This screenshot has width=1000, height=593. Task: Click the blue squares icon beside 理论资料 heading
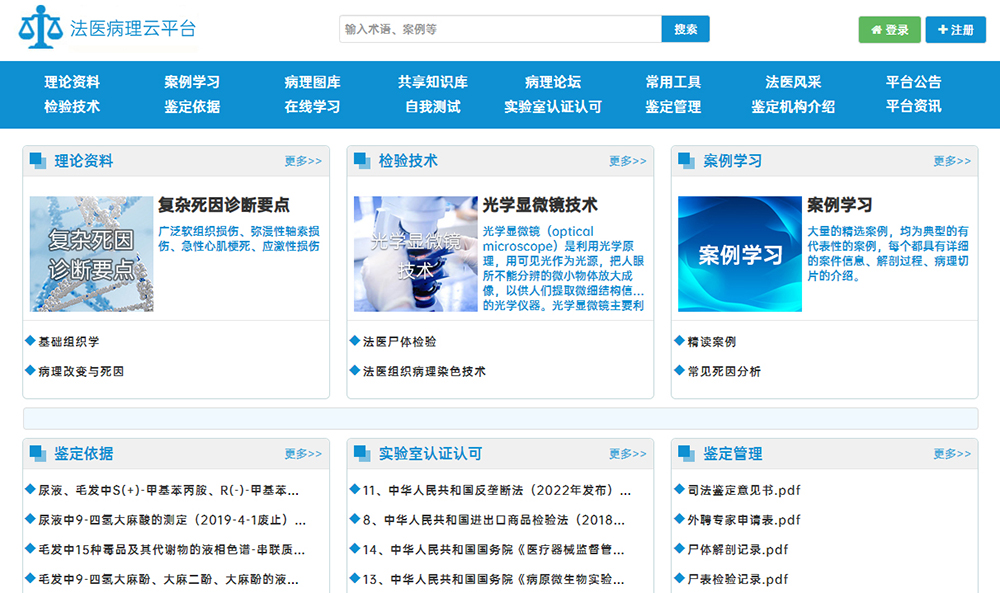(x=38, y=161)
